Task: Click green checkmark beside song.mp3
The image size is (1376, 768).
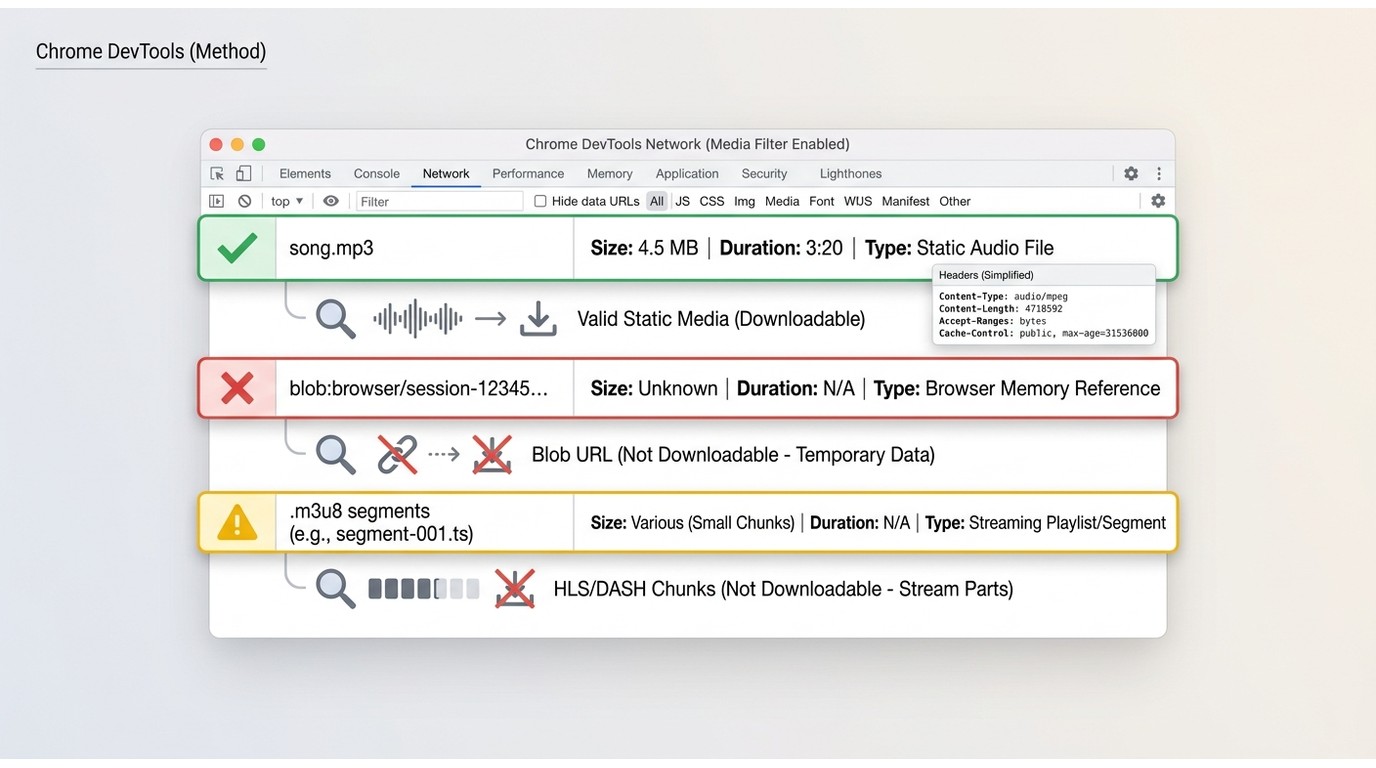Action: [237, 248]
